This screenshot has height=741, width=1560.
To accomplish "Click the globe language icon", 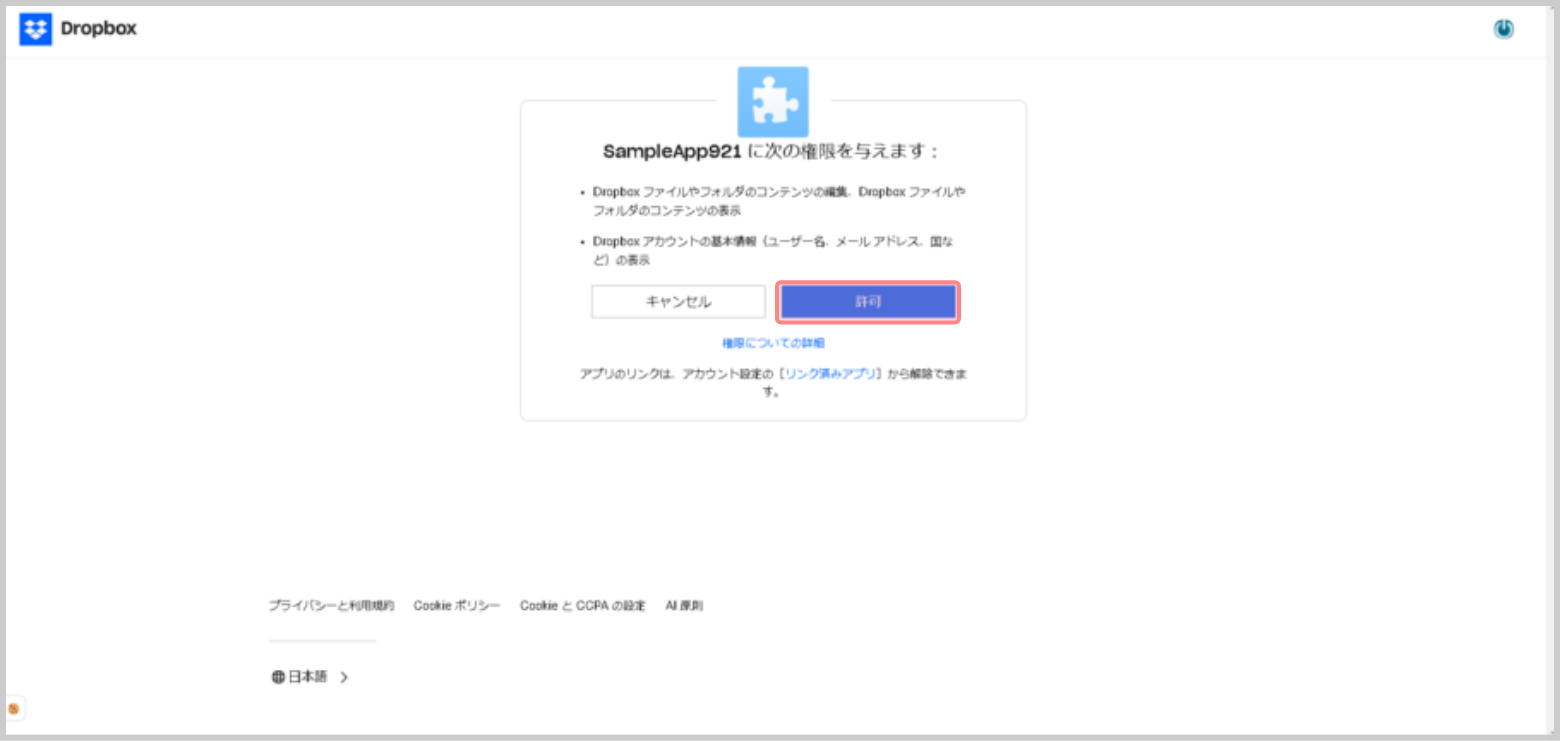I will pos(278,677).
